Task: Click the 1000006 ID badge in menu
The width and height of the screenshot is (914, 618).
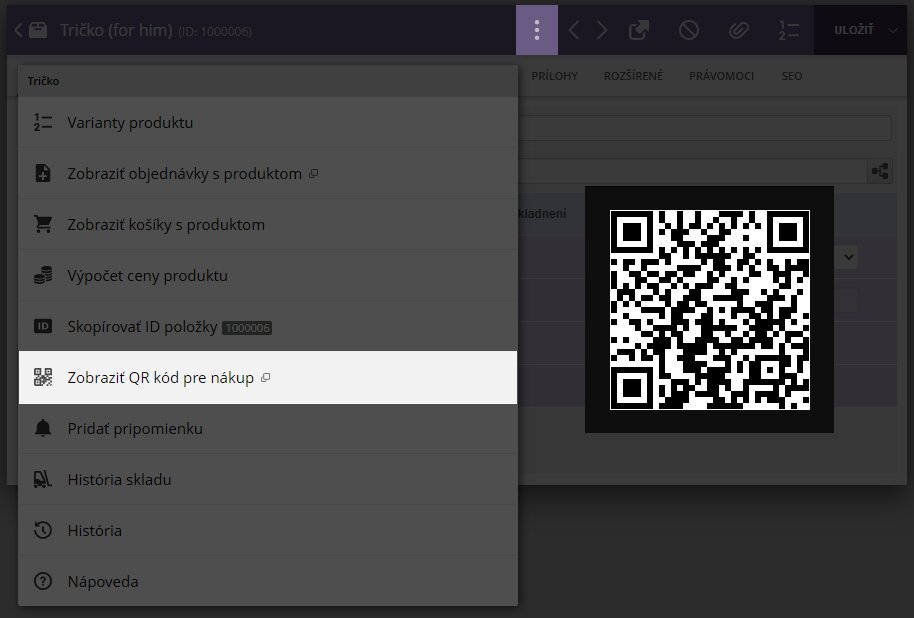Action: 247,328
